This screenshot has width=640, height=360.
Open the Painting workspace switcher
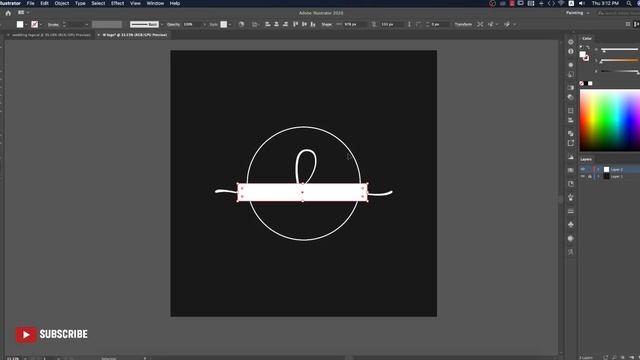[578, 13]
